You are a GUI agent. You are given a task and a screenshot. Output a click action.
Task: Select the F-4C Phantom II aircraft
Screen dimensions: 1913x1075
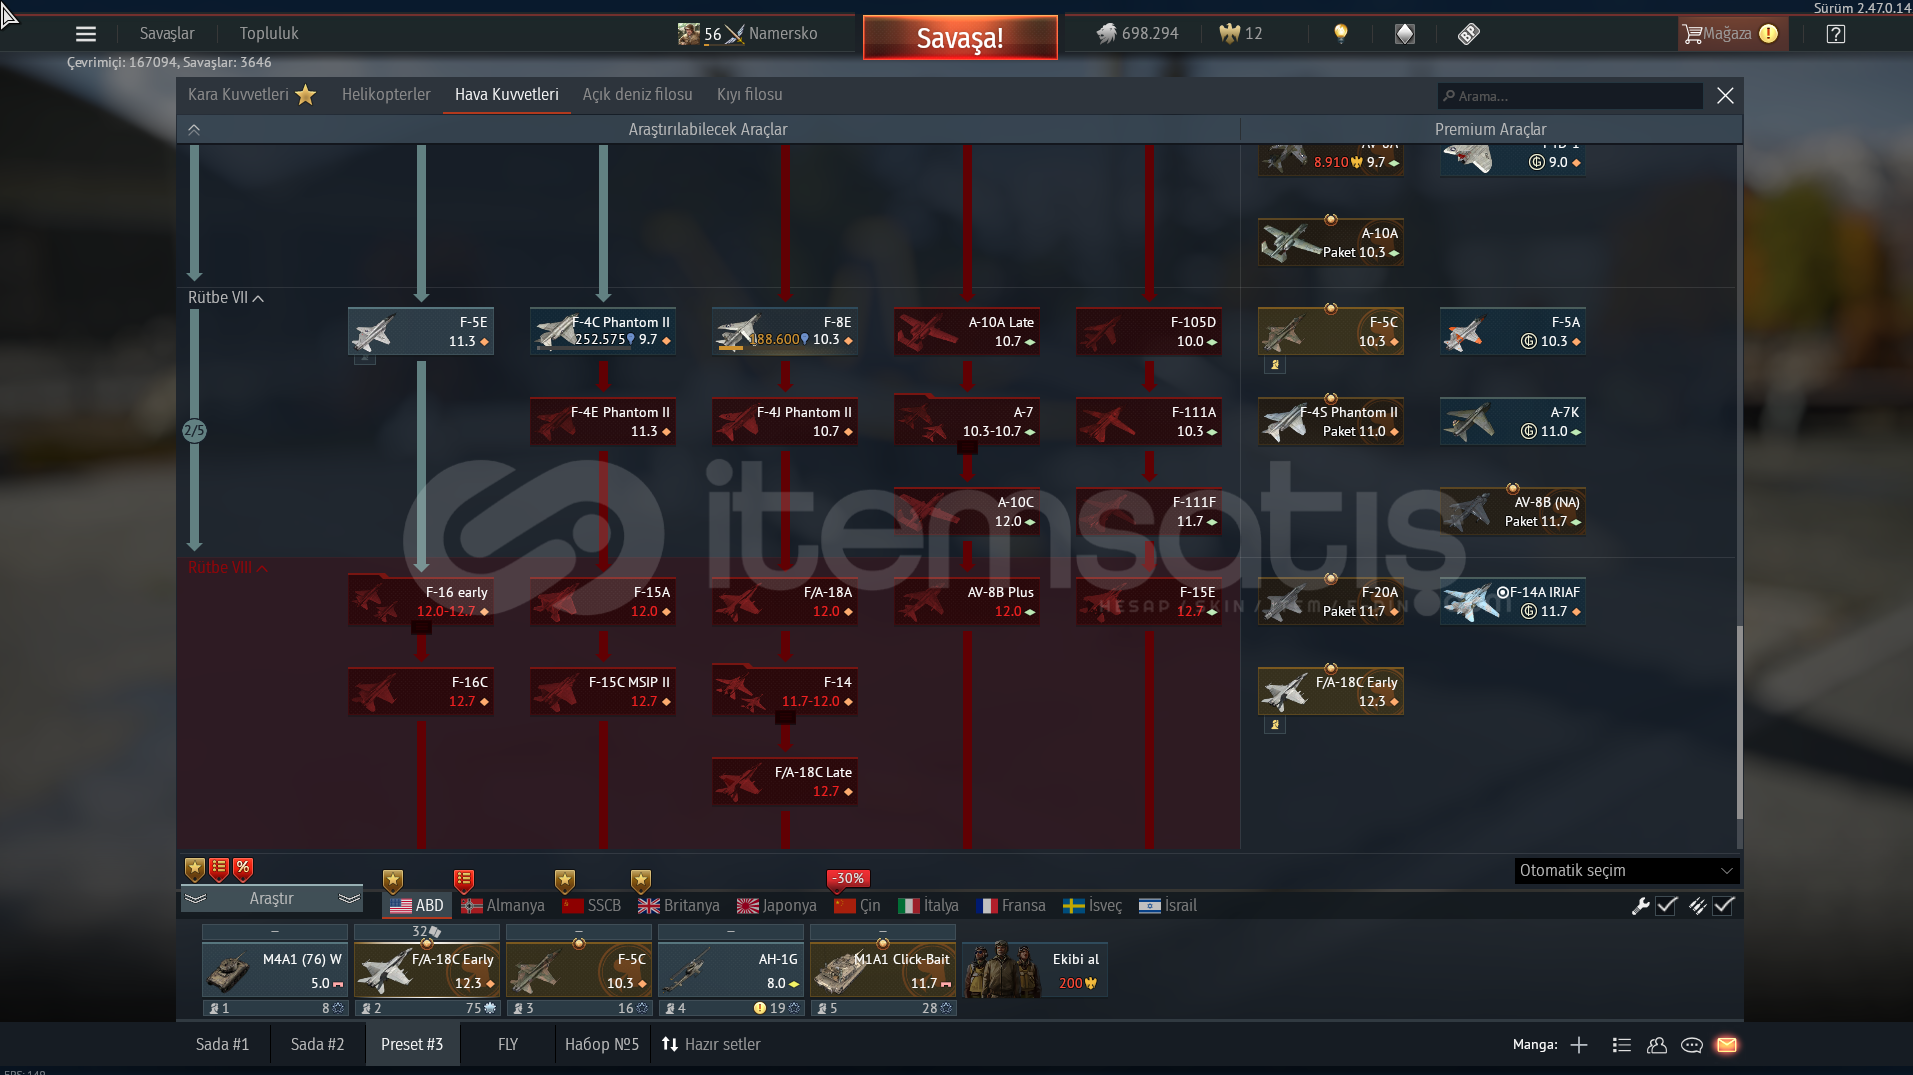[x=603, y=331]
